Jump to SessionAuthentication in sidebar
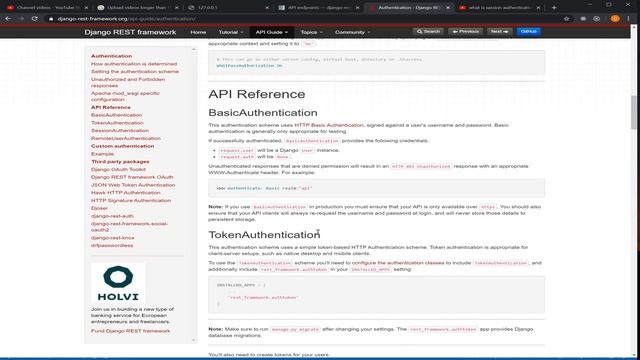This screenshot has height=360, width=640. point(120,131)
